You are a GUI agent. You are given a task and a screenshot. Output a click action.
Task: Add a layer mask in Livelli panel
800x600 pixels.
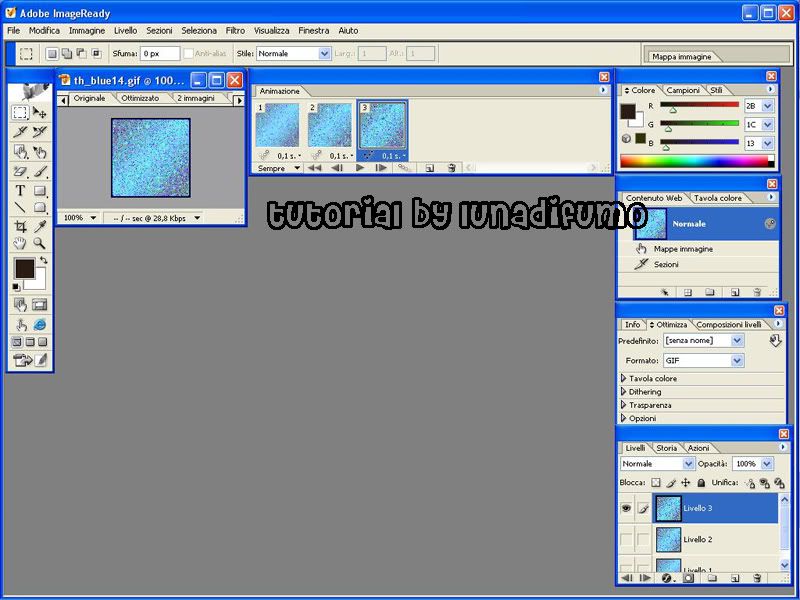point(689,578)
